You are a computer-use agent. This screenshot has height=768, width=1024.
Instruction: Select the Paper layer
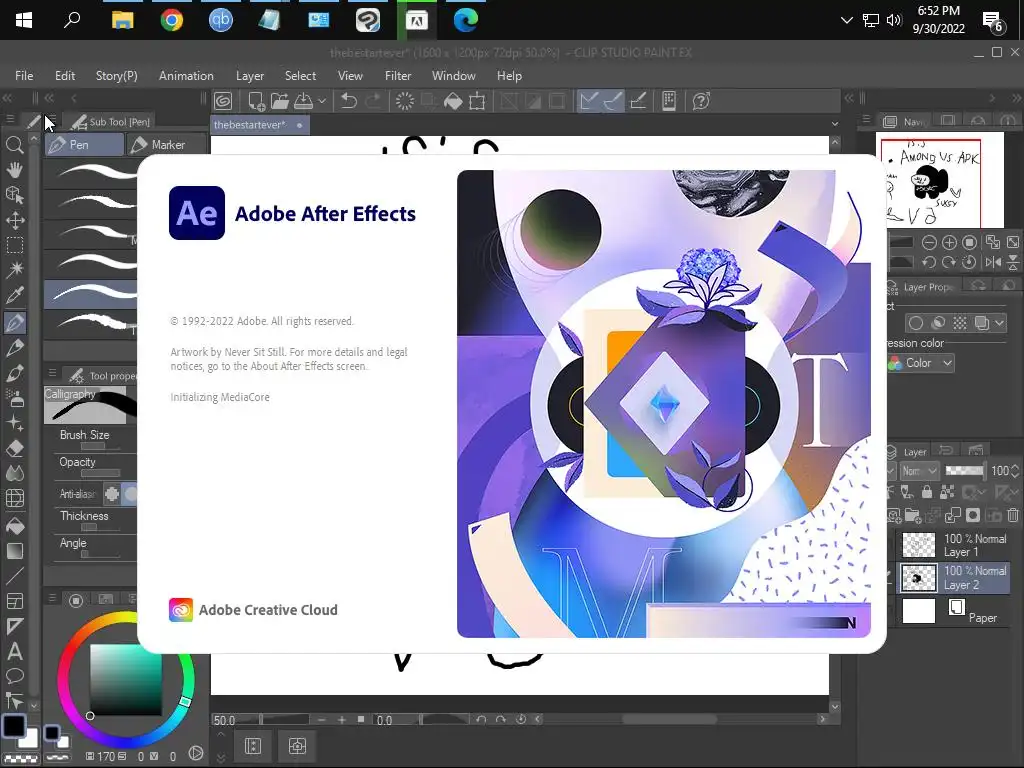955,611
